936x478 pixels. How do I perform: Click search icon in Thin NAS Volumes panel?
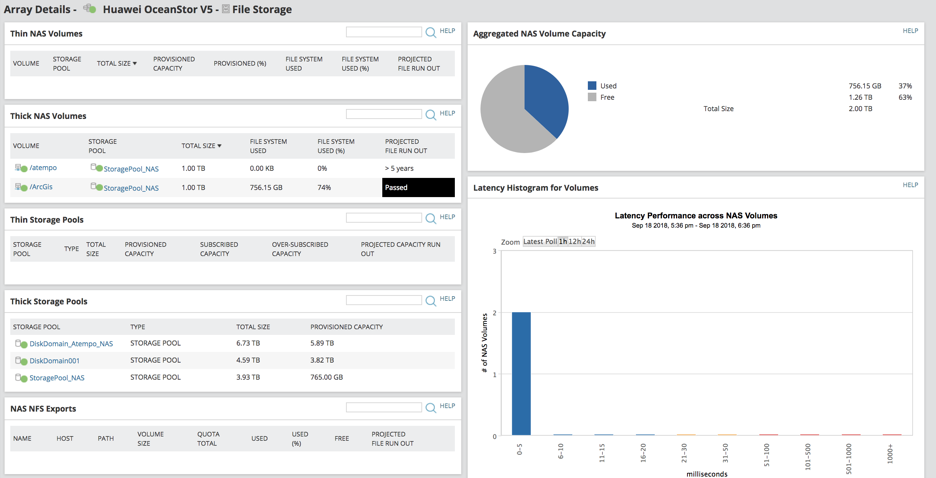click(430, 32)
